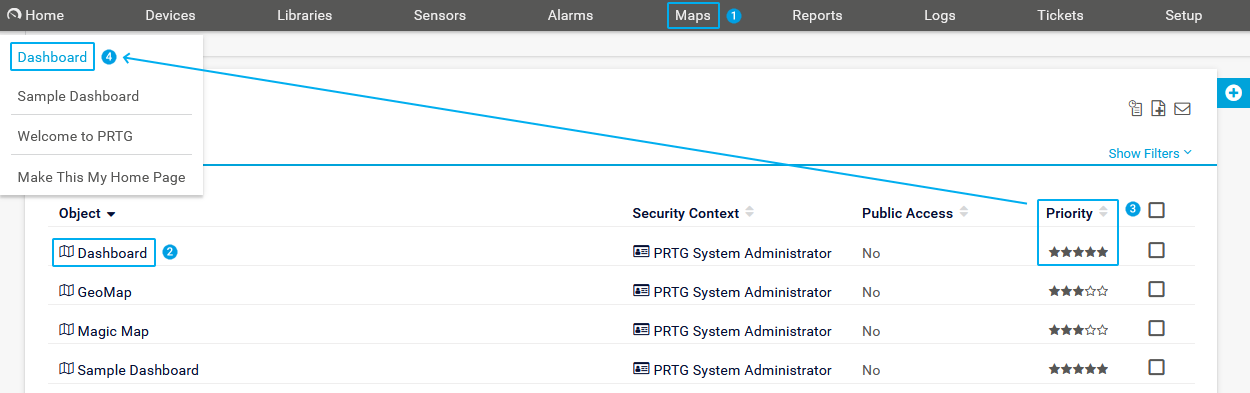Check the select-all checkbox in header
Screen dimensions: 1250x393
click(x=1156, y=210)
